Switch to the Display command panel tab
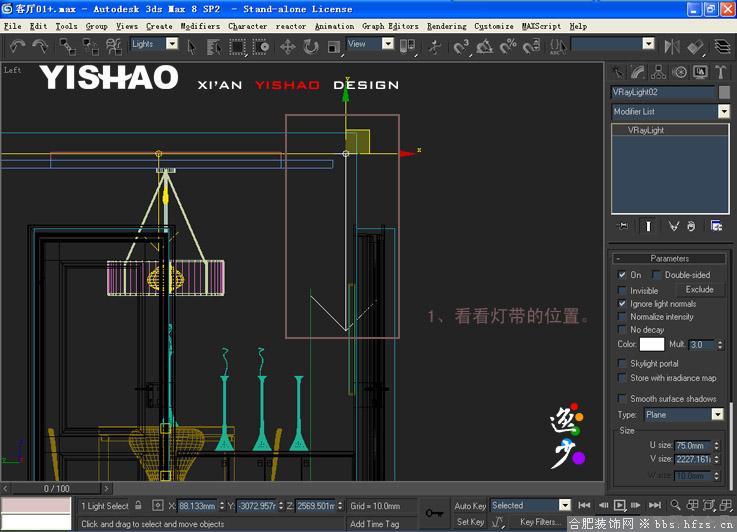 click(700, 72)
